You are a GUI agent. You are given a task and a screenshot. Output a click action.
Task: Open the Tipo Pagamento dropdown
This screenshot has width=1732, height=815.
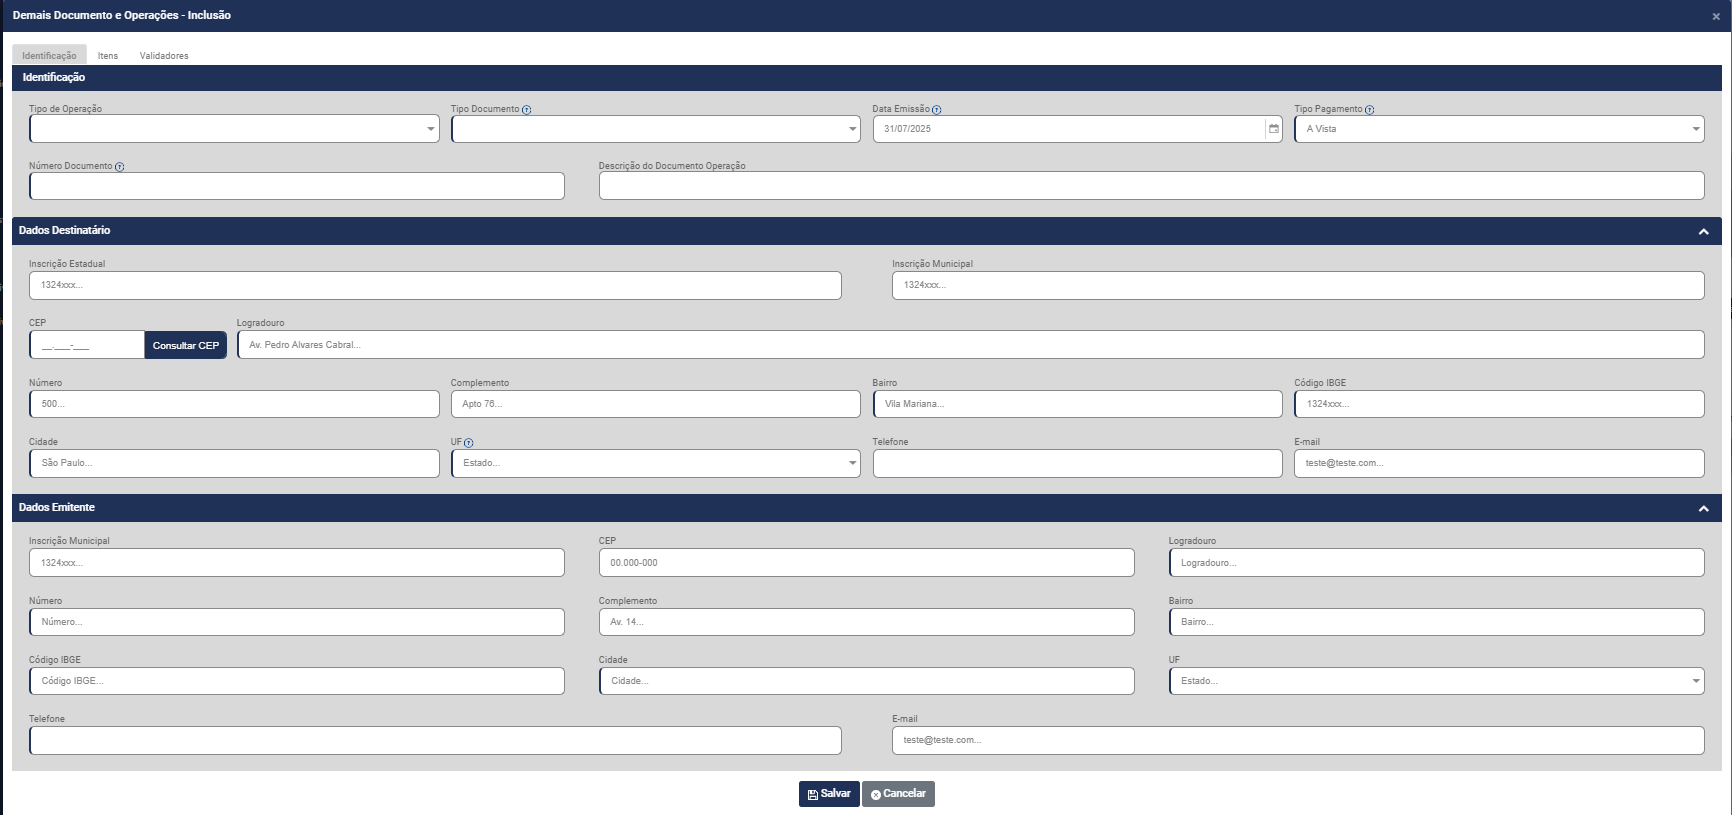(1499, 129)
